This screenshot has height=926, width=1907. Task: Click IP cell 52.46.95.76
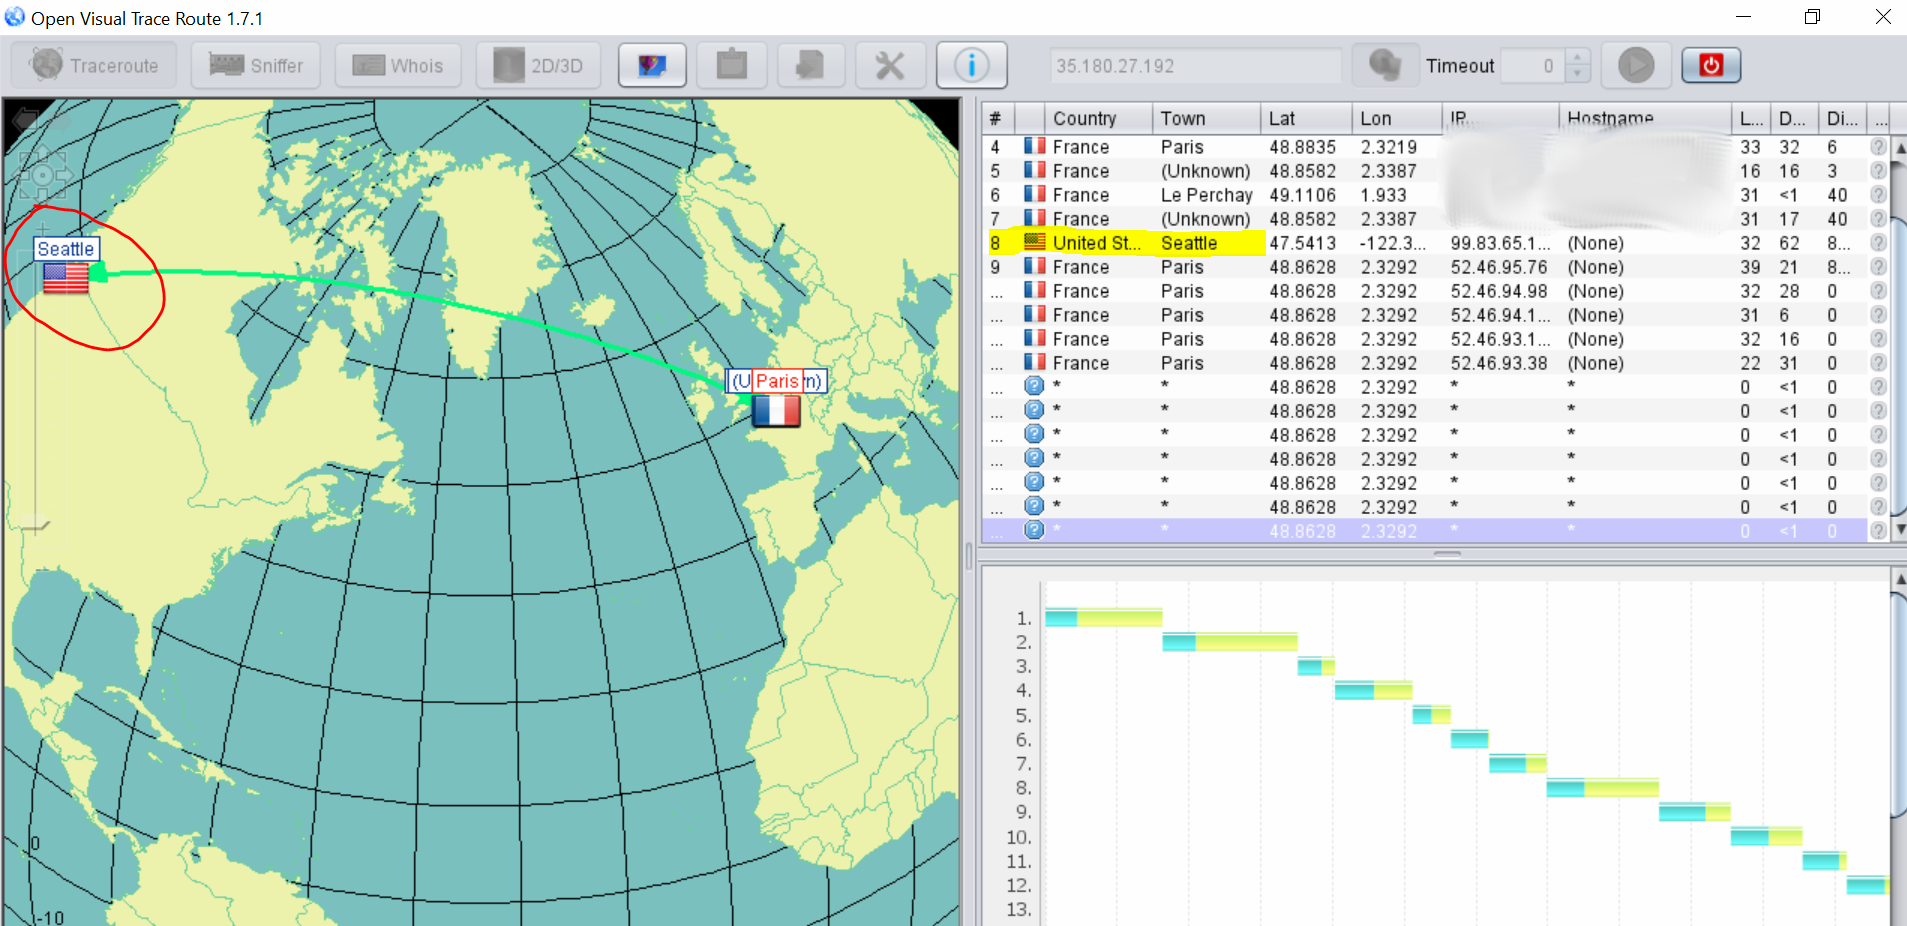pos(1499,267)
